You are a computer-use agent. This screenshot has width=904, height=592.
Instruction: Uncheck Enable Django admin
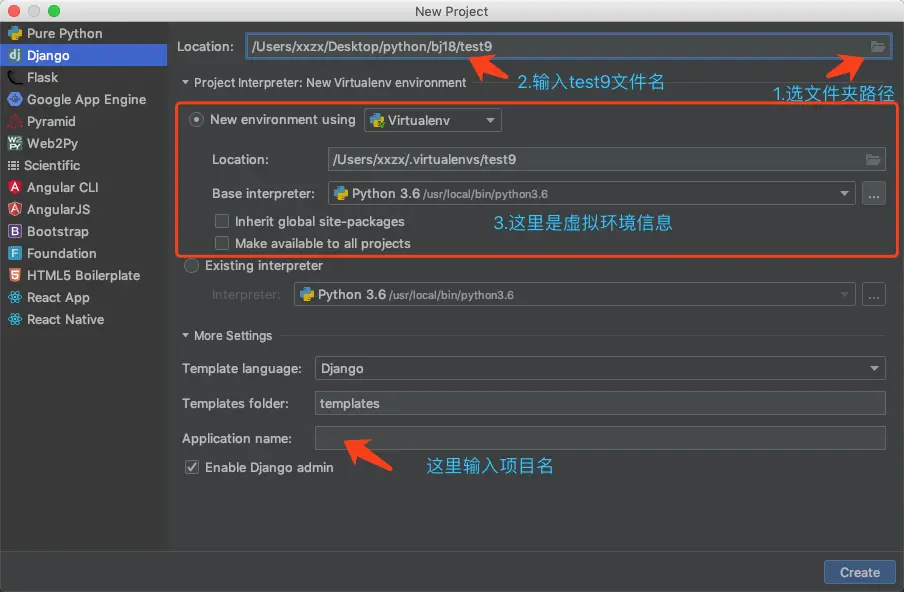(192, 467)
